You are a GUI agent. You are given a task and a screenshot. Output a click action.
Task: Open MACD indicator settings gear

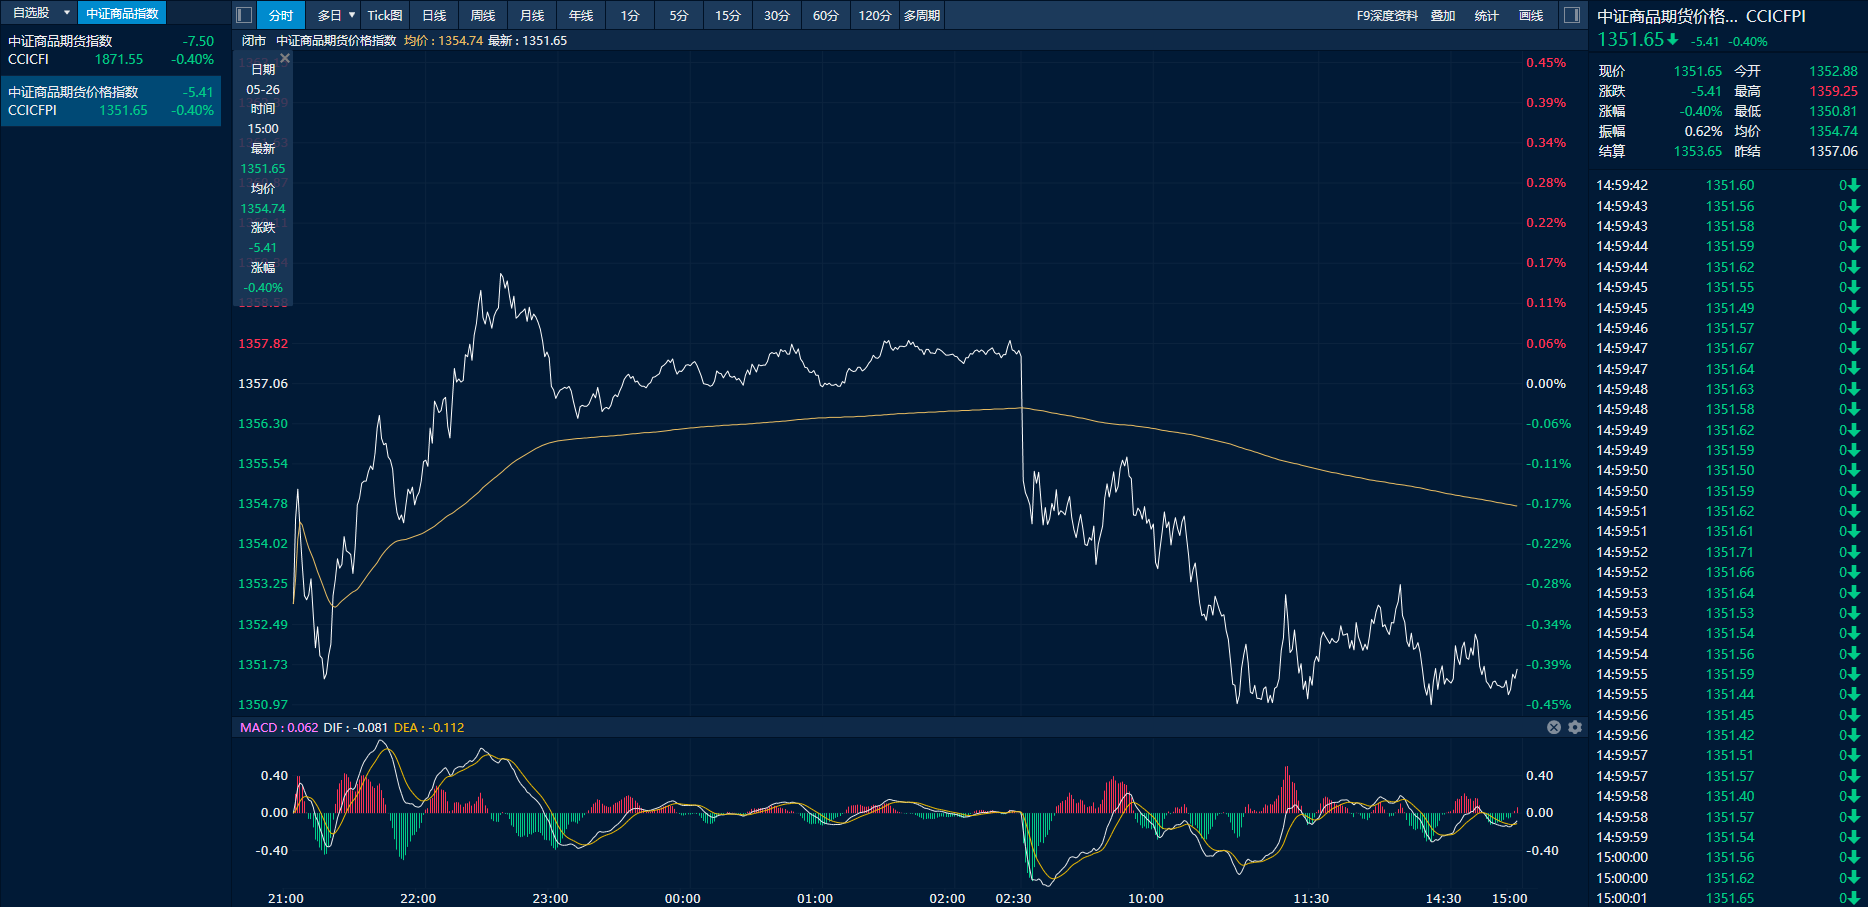[1575, 727]
